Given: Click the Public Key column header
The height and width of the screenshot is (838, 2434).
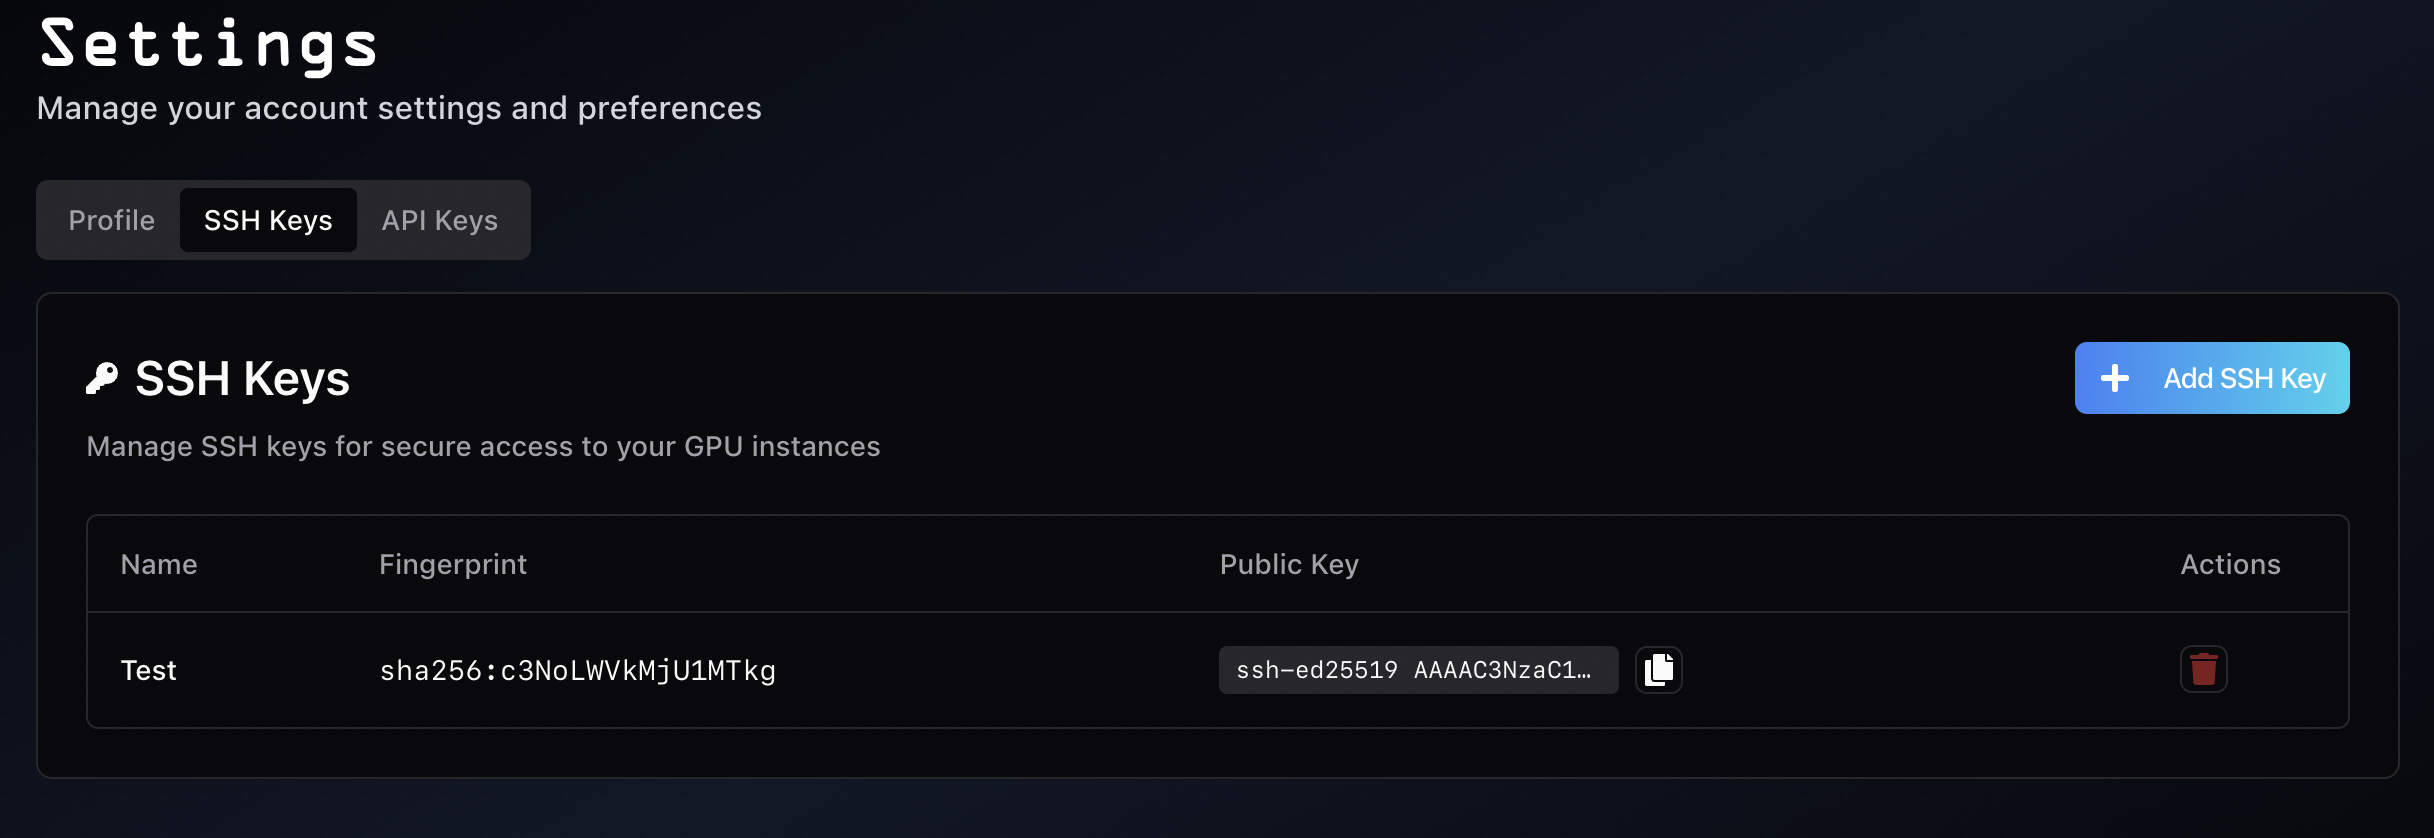Looking at the screenshot, I should pyautogui.click(x=1288, y=563).
